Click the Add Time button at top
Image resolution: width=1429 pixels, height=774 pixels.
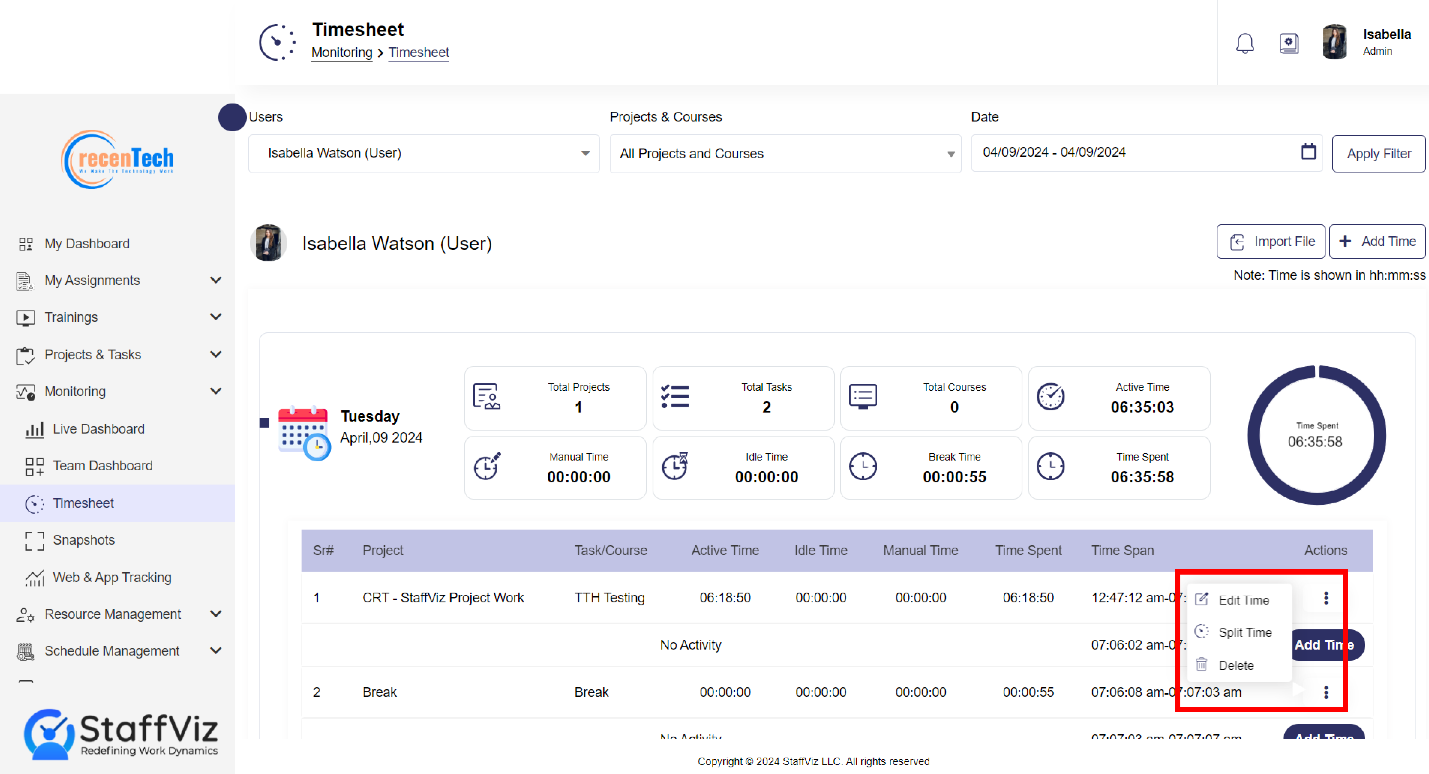1377,241
